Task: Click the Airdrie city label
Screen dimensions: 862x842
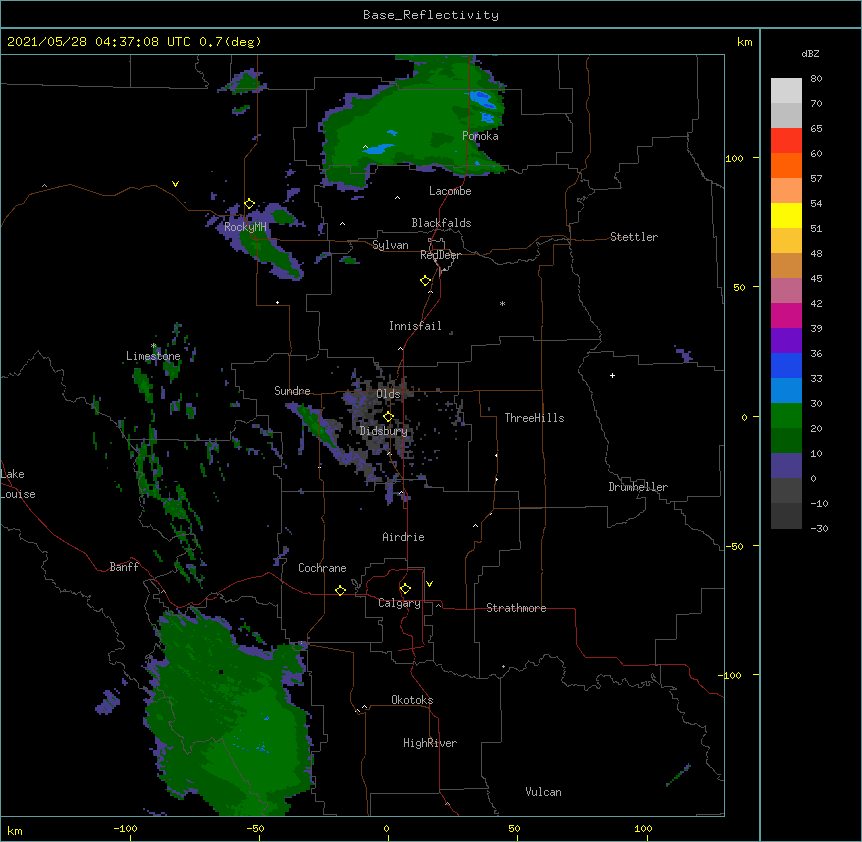Action: click(x=404, y=537)
